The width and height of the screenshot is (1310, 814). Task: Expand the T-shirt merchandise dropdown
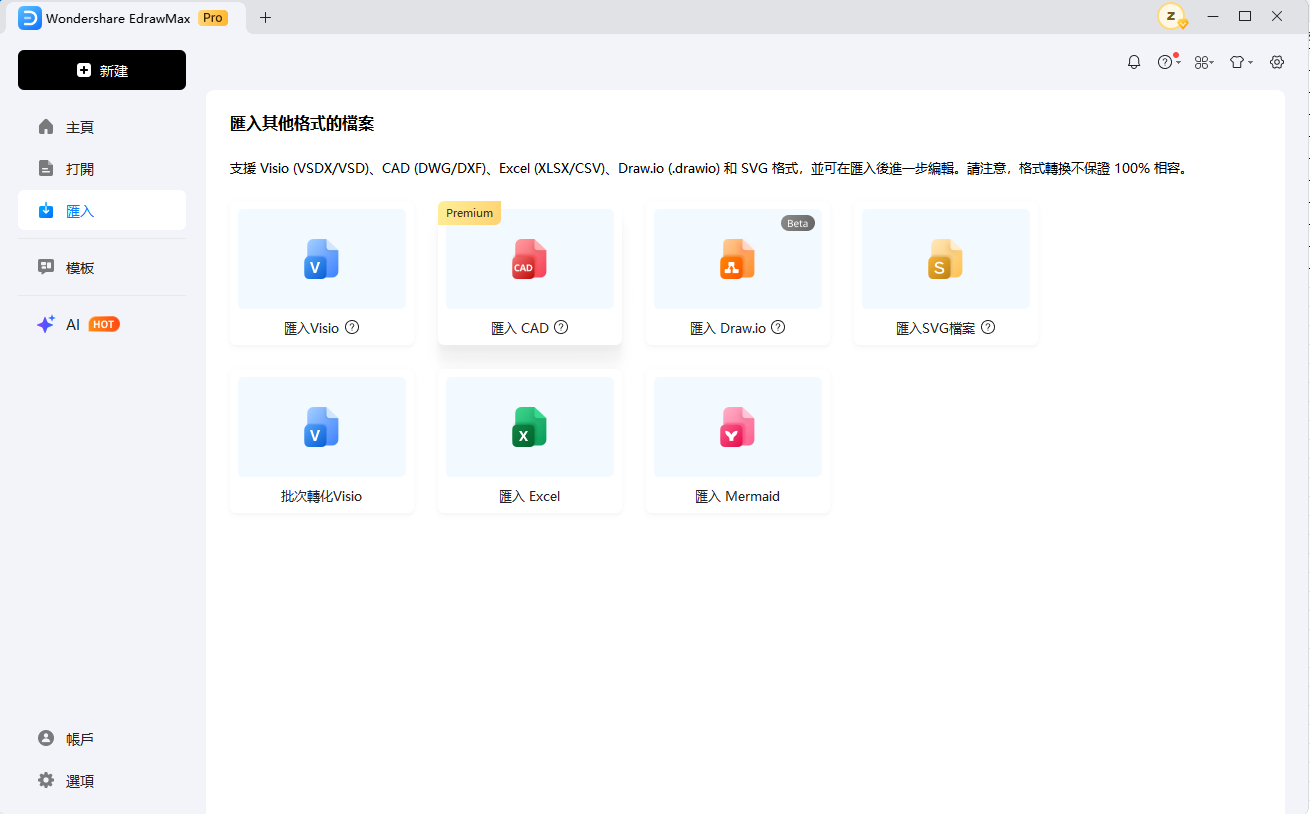1240,61
